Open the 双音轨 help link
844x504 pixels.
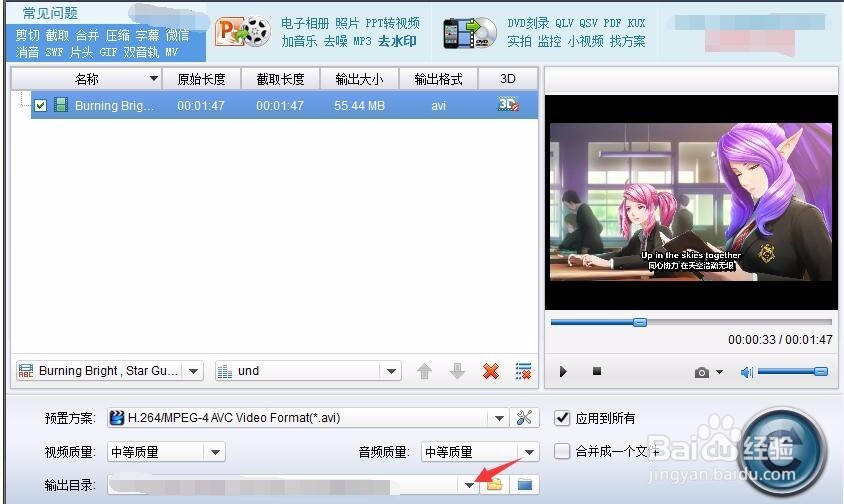coord(141,52)
